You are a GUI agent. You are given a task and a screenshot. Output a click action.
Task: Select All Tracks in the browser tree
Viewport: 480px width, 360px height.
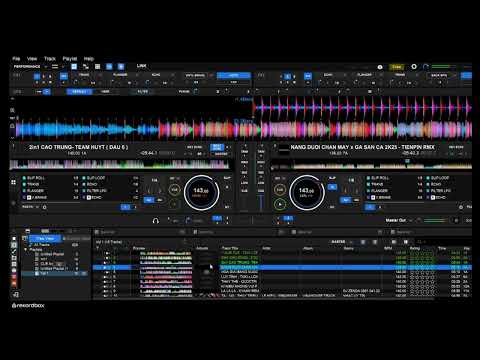pyautogui.click(x=42, y=245)
